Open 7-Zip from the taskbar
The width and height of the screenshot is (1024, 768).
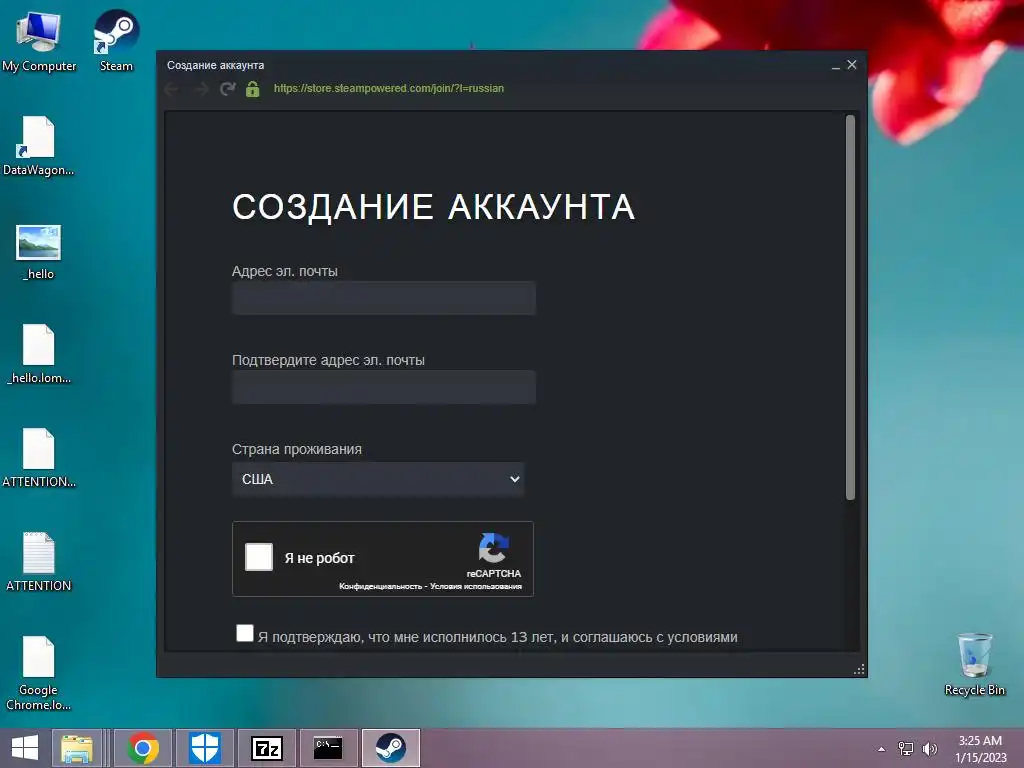(266, 748)
